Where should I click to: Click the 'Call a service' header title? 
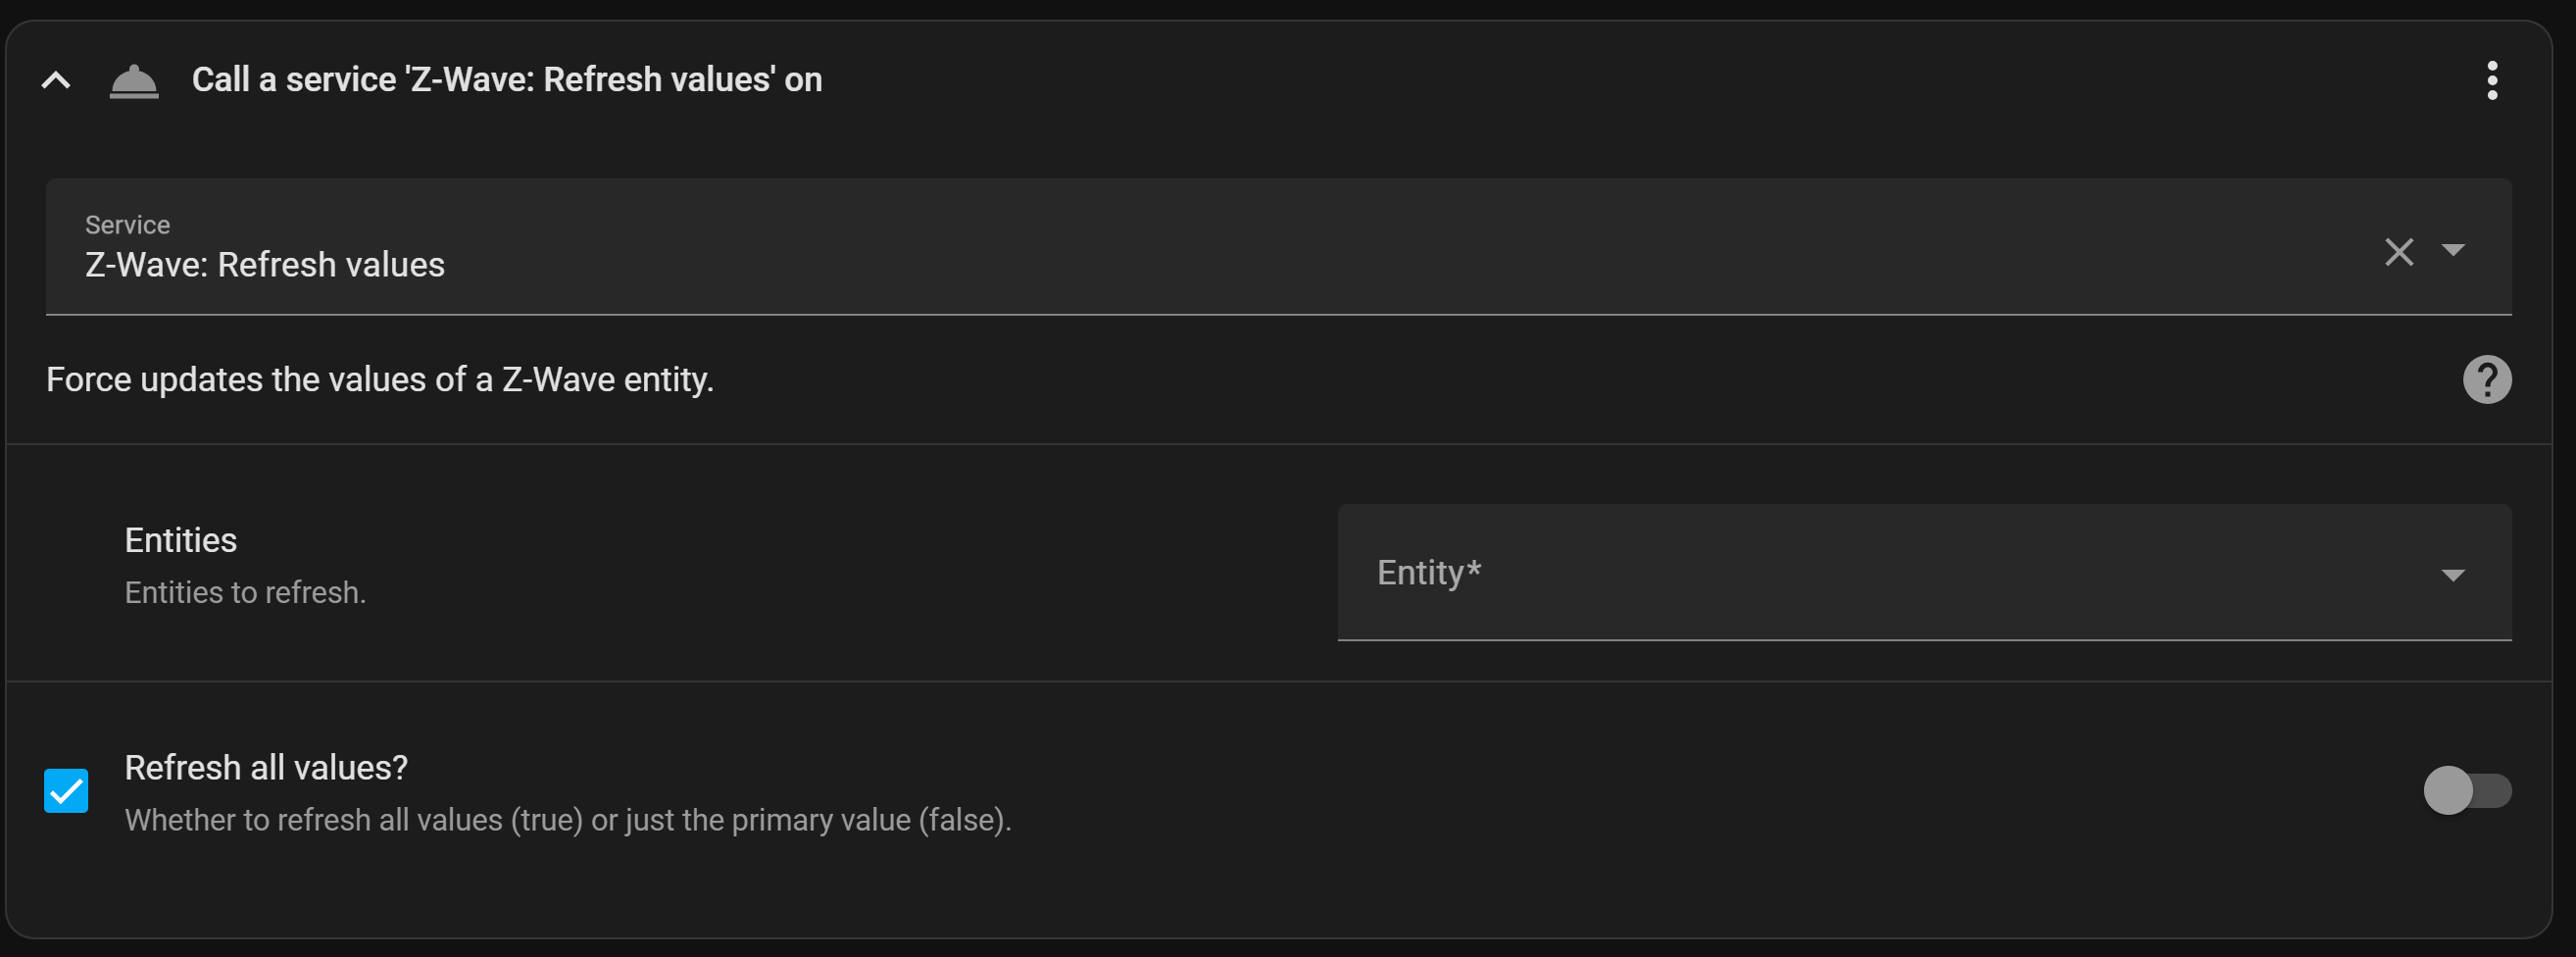[x=507, y=80]
